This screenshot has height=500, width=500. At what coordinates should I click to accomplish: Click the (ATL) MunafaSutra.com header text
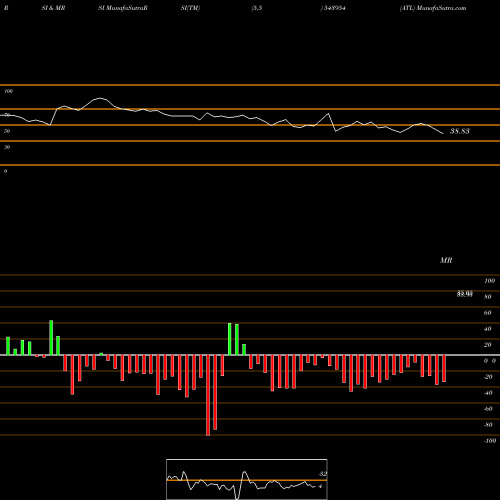[433, 8]
